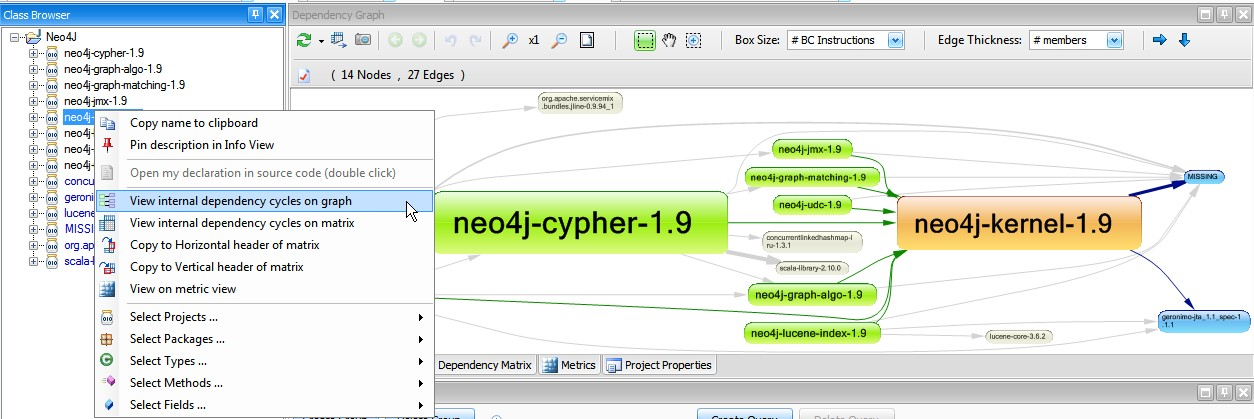Open the Select Projects submenu

pos(264,317)
